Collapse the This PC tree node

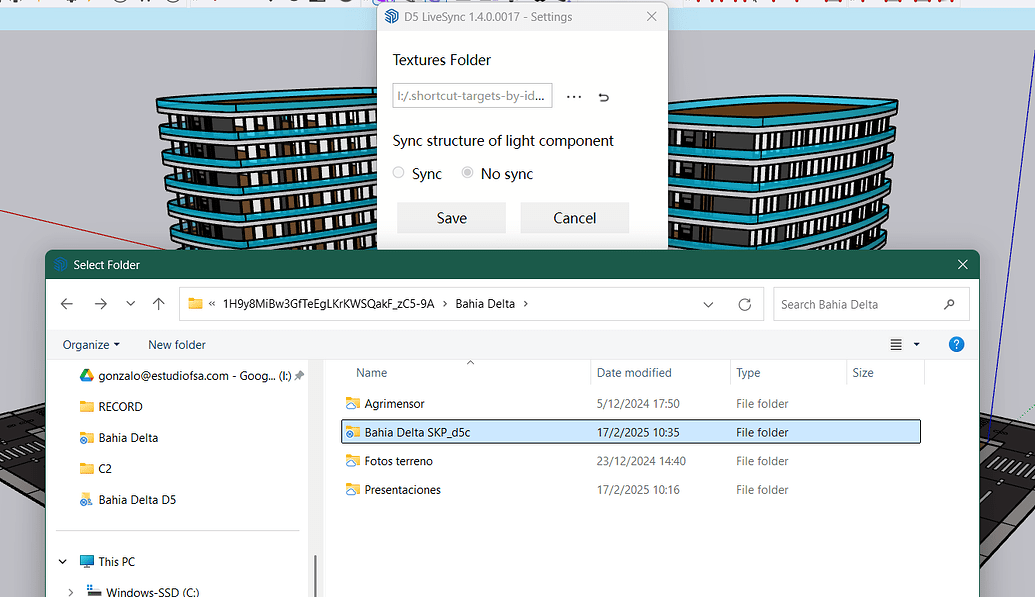(x=63, y=562)
